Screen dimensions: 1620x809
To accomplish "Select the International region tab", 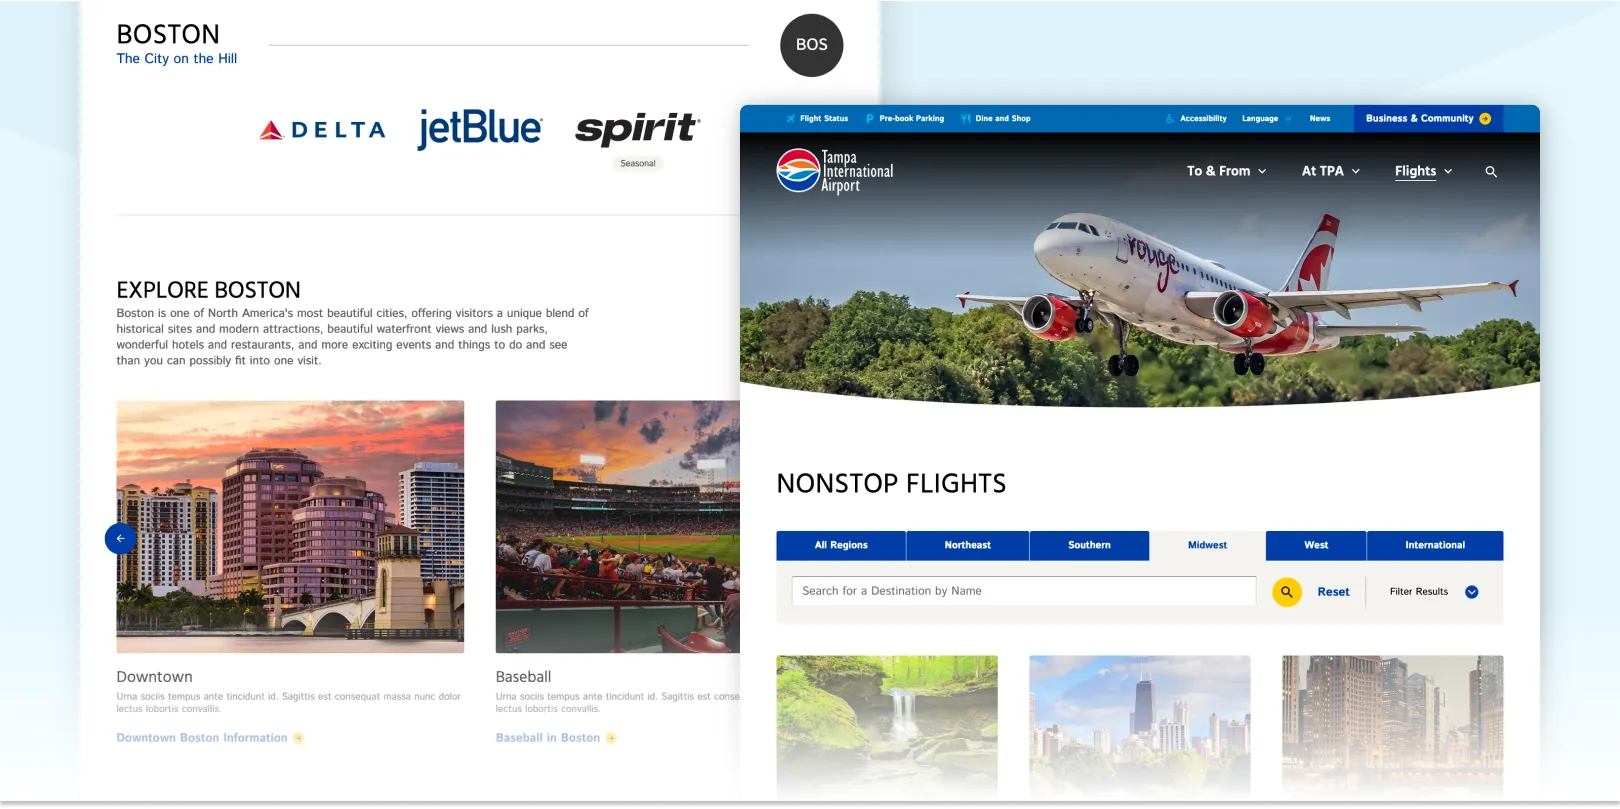I will [x=1435, y=545].
